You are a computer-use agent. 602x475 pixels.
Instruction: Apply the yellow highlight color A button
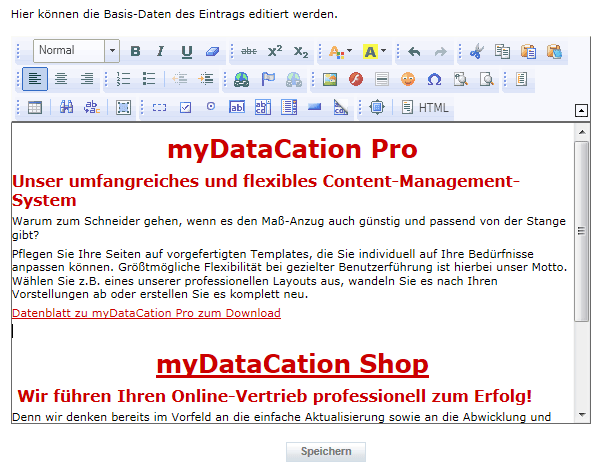[x=370, y=51]
